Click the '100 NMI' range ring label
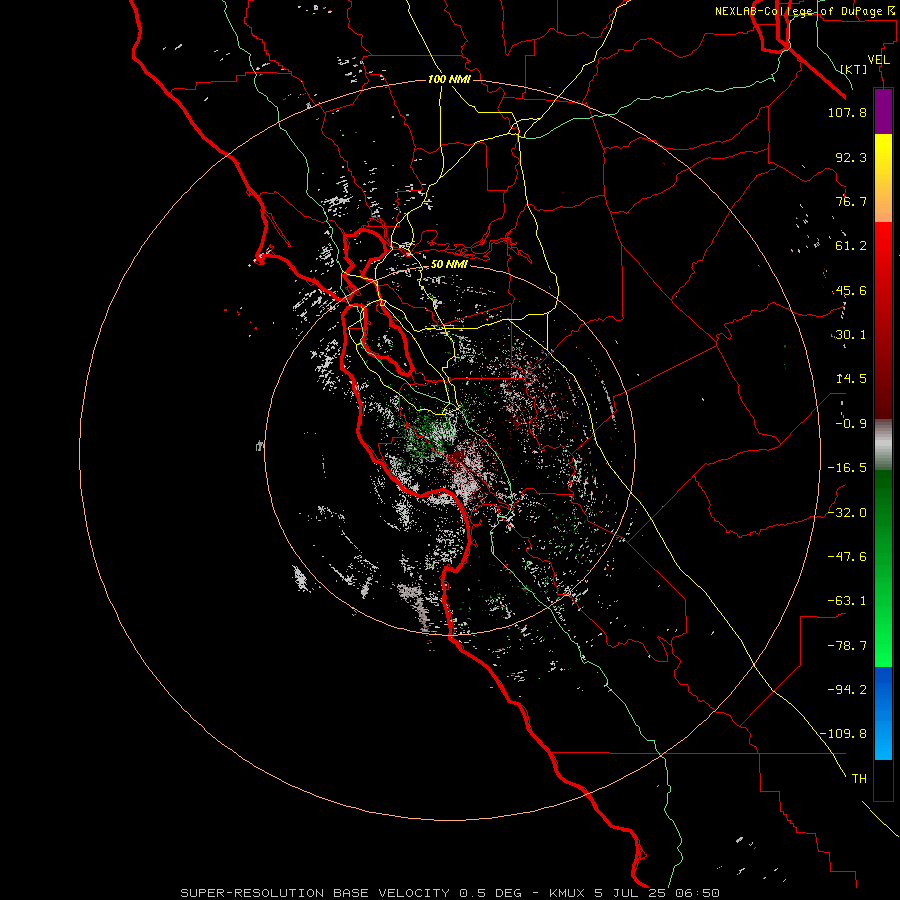The width and height of the screenshot is (900, 900). pyautogui.click(x=449, y=79)
